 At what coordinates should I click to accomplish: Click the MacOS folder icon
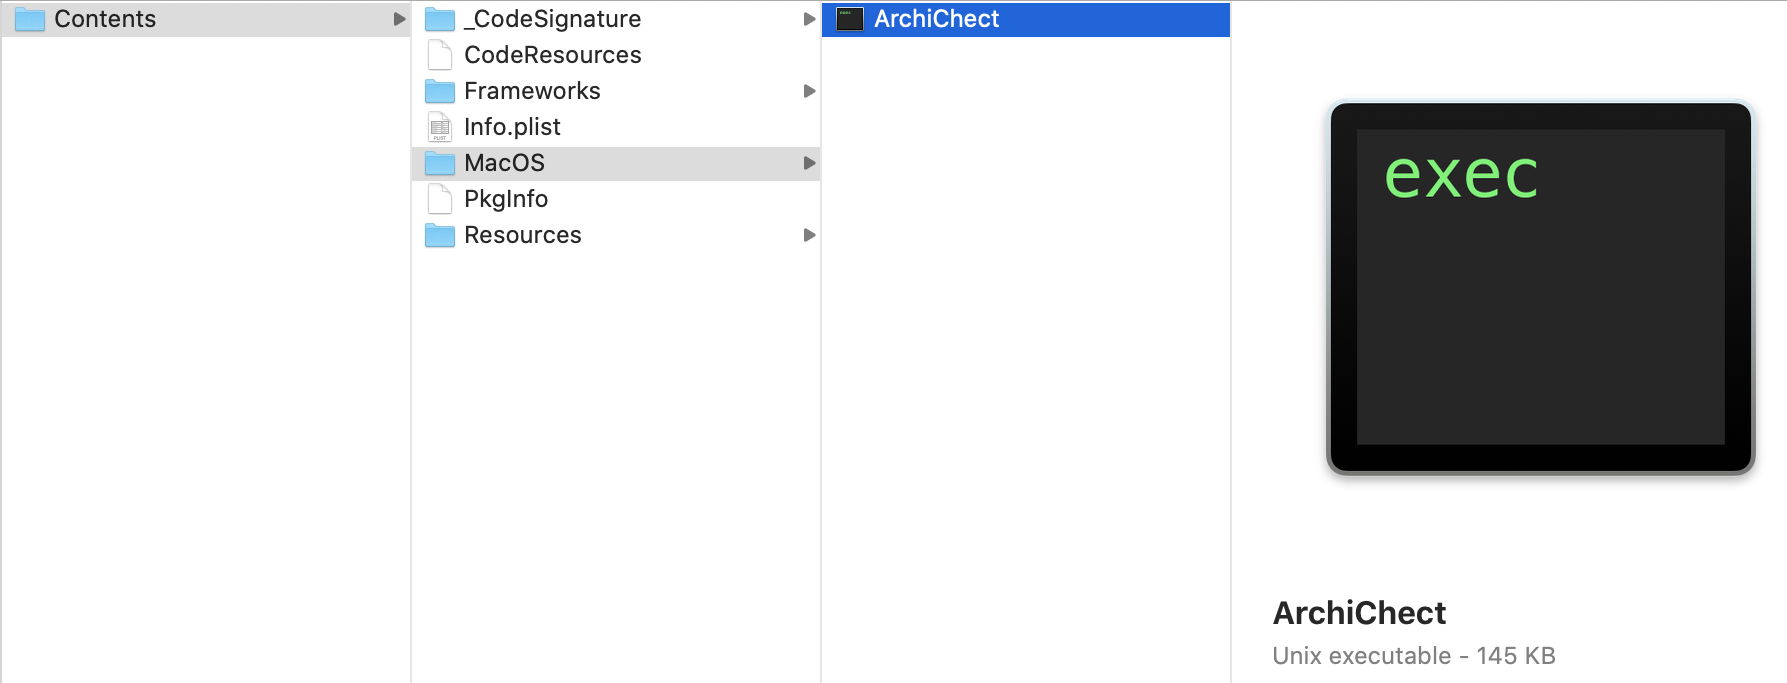(440, 163)
